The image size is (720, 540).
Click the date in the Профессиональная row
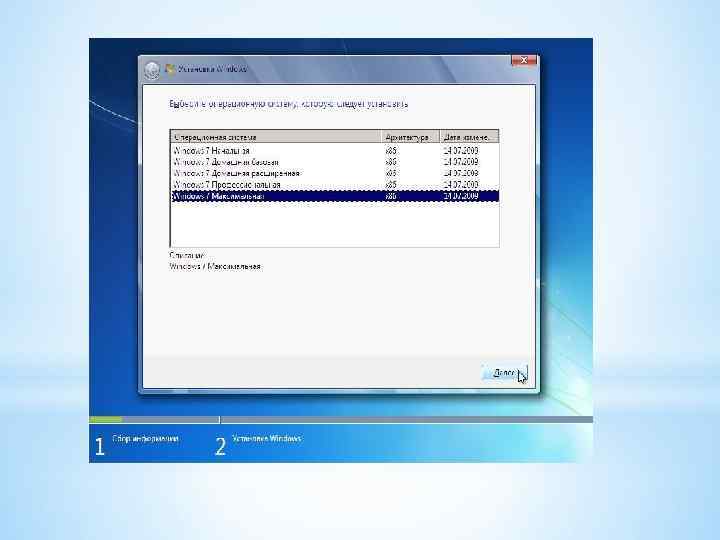tap(461, 185)
